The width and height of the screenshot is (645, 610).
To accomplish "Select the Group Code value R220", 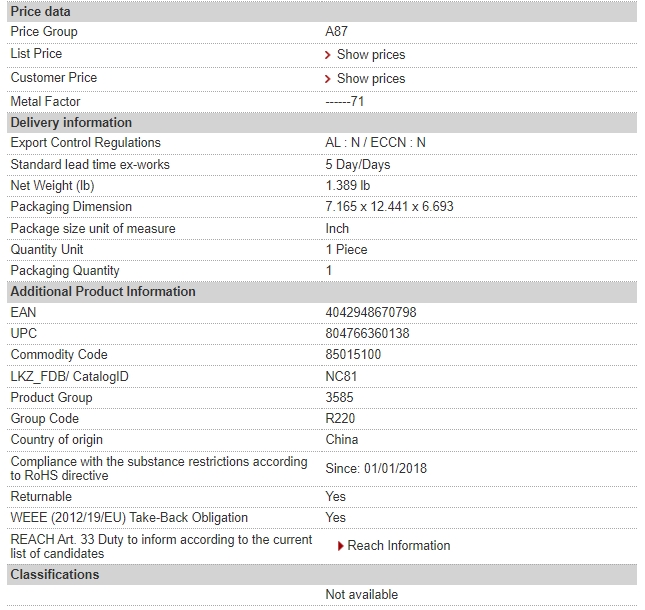I will [340, 418].
